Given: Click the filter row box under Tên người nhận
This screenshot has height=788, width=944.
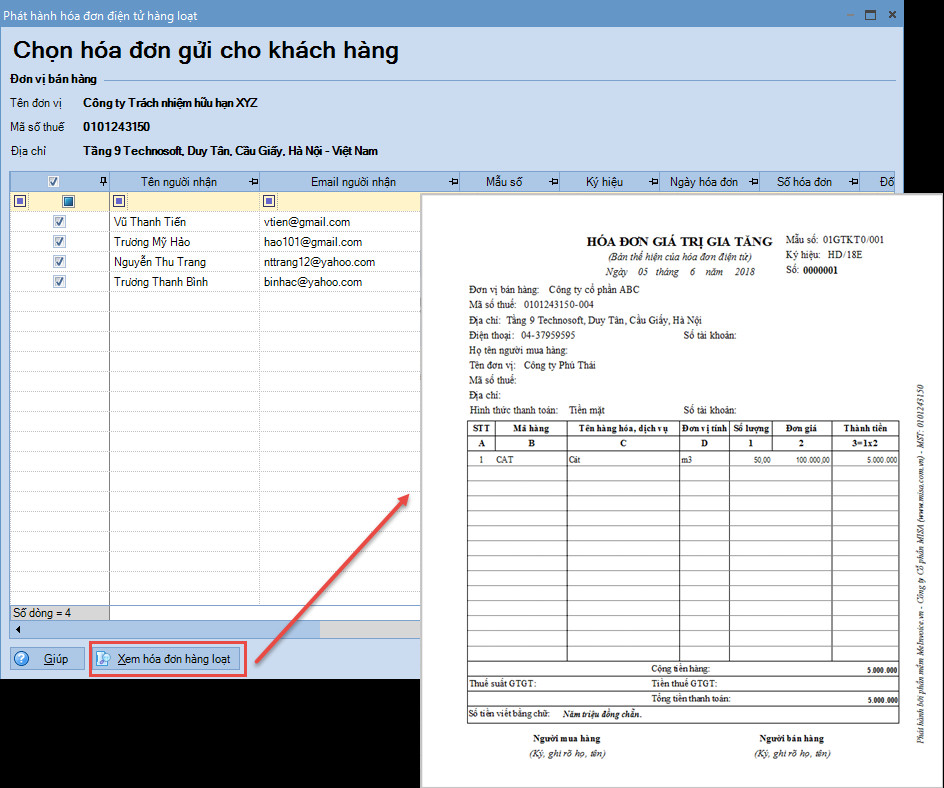Looking at the screenshot, I should coord(121,201).
